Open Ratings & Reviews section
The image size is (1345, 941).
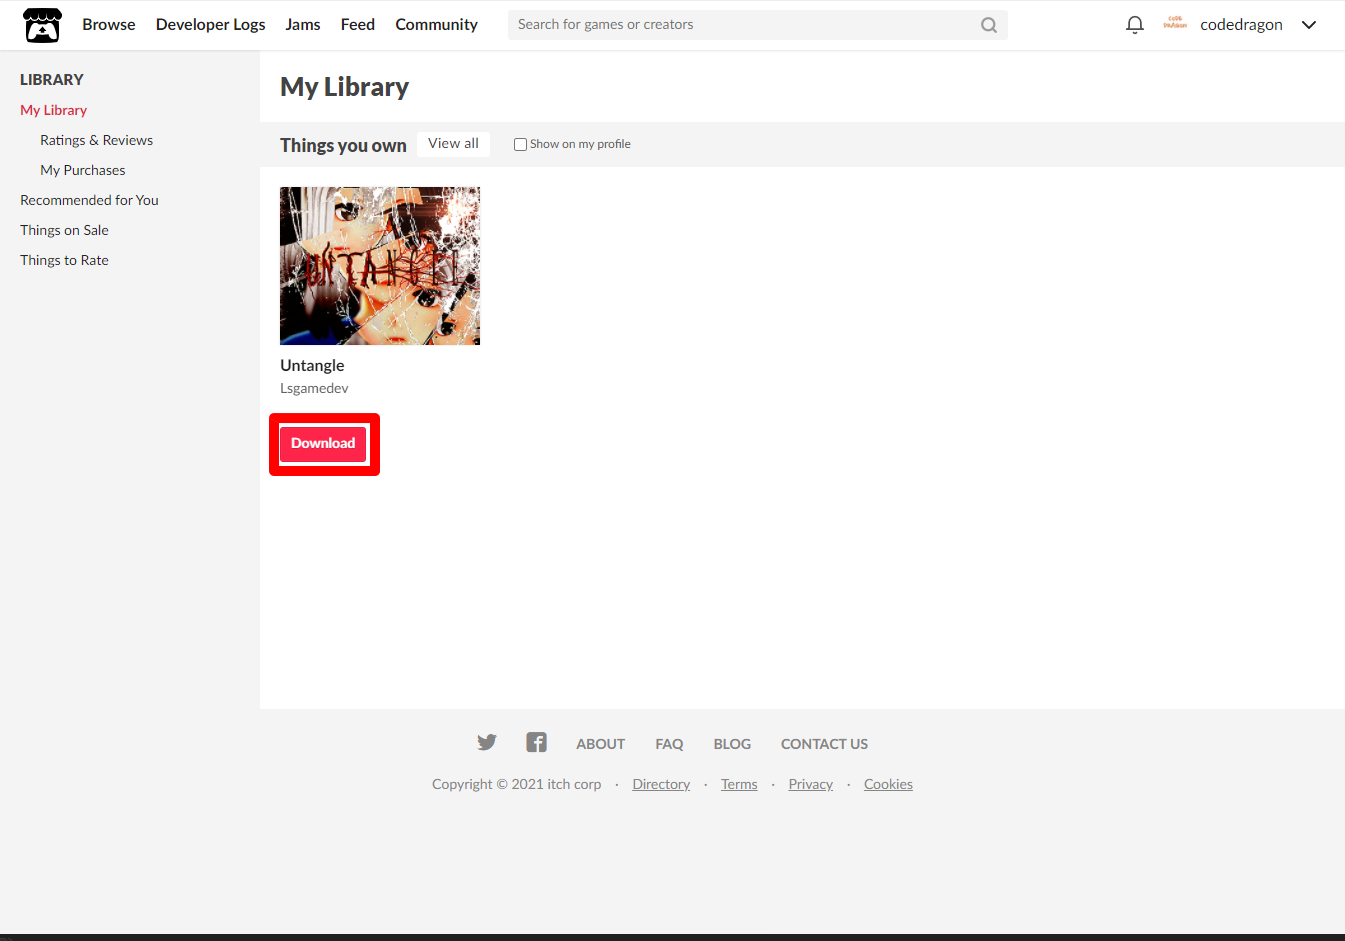(97, 140)
